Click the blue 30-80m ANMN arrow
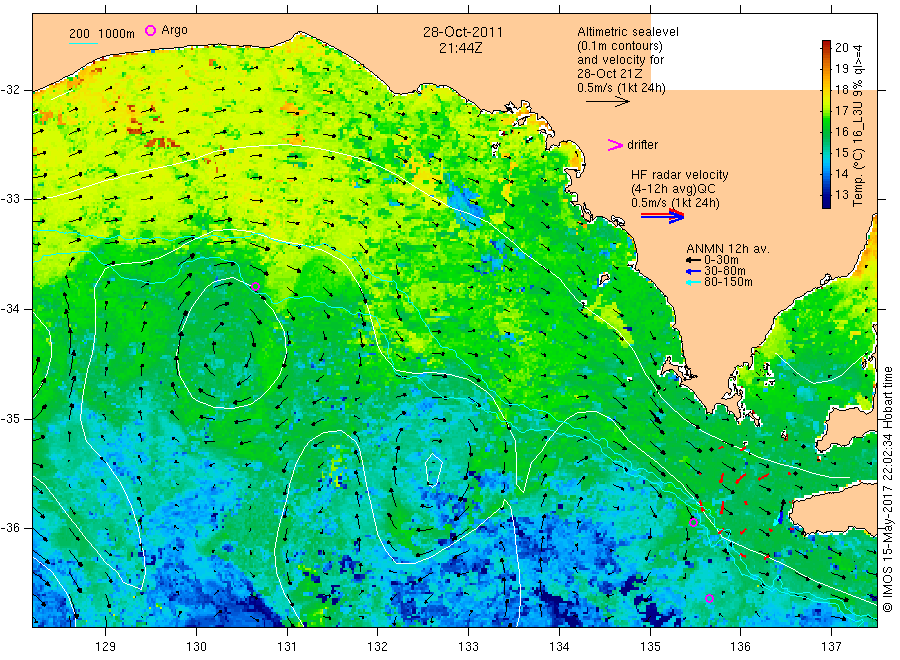The width and height of the screenshot is (900, 660). tap(693, 271)
